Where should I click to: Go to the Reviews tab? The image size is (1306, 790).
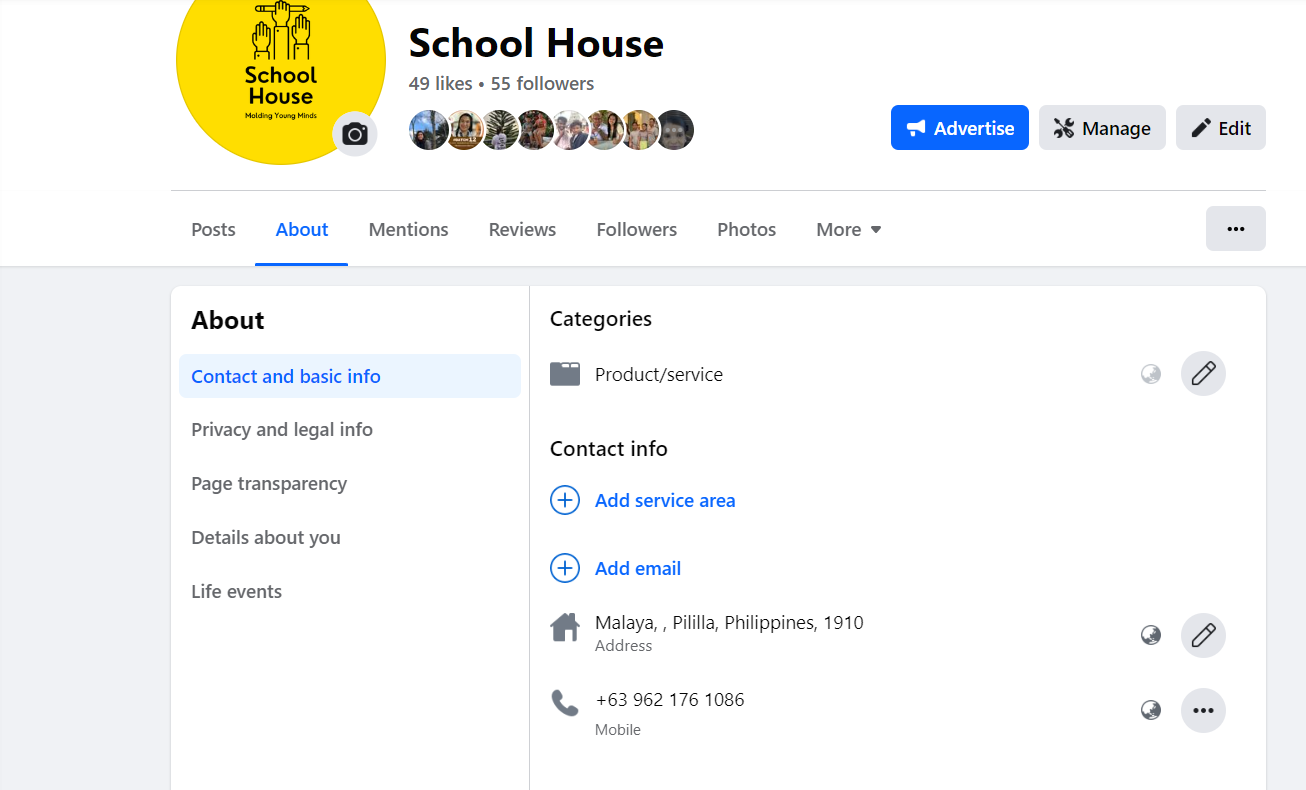[x=522, y=230]
